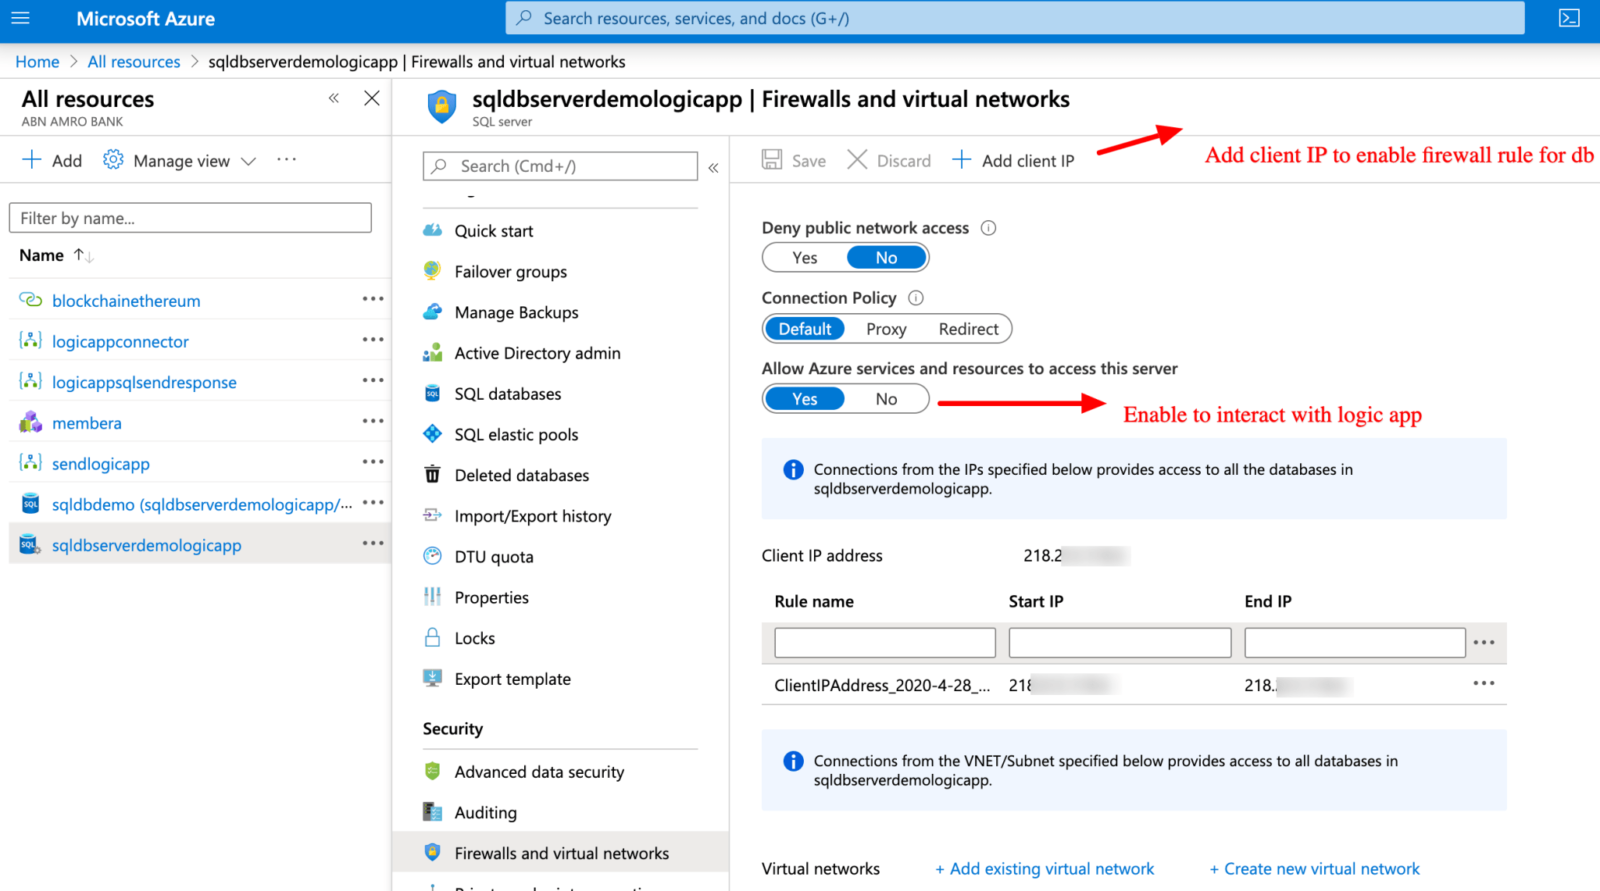Expand the Manage view dropdown chevron
Viewport: 1600px width, 891px height.
(249, 161)
